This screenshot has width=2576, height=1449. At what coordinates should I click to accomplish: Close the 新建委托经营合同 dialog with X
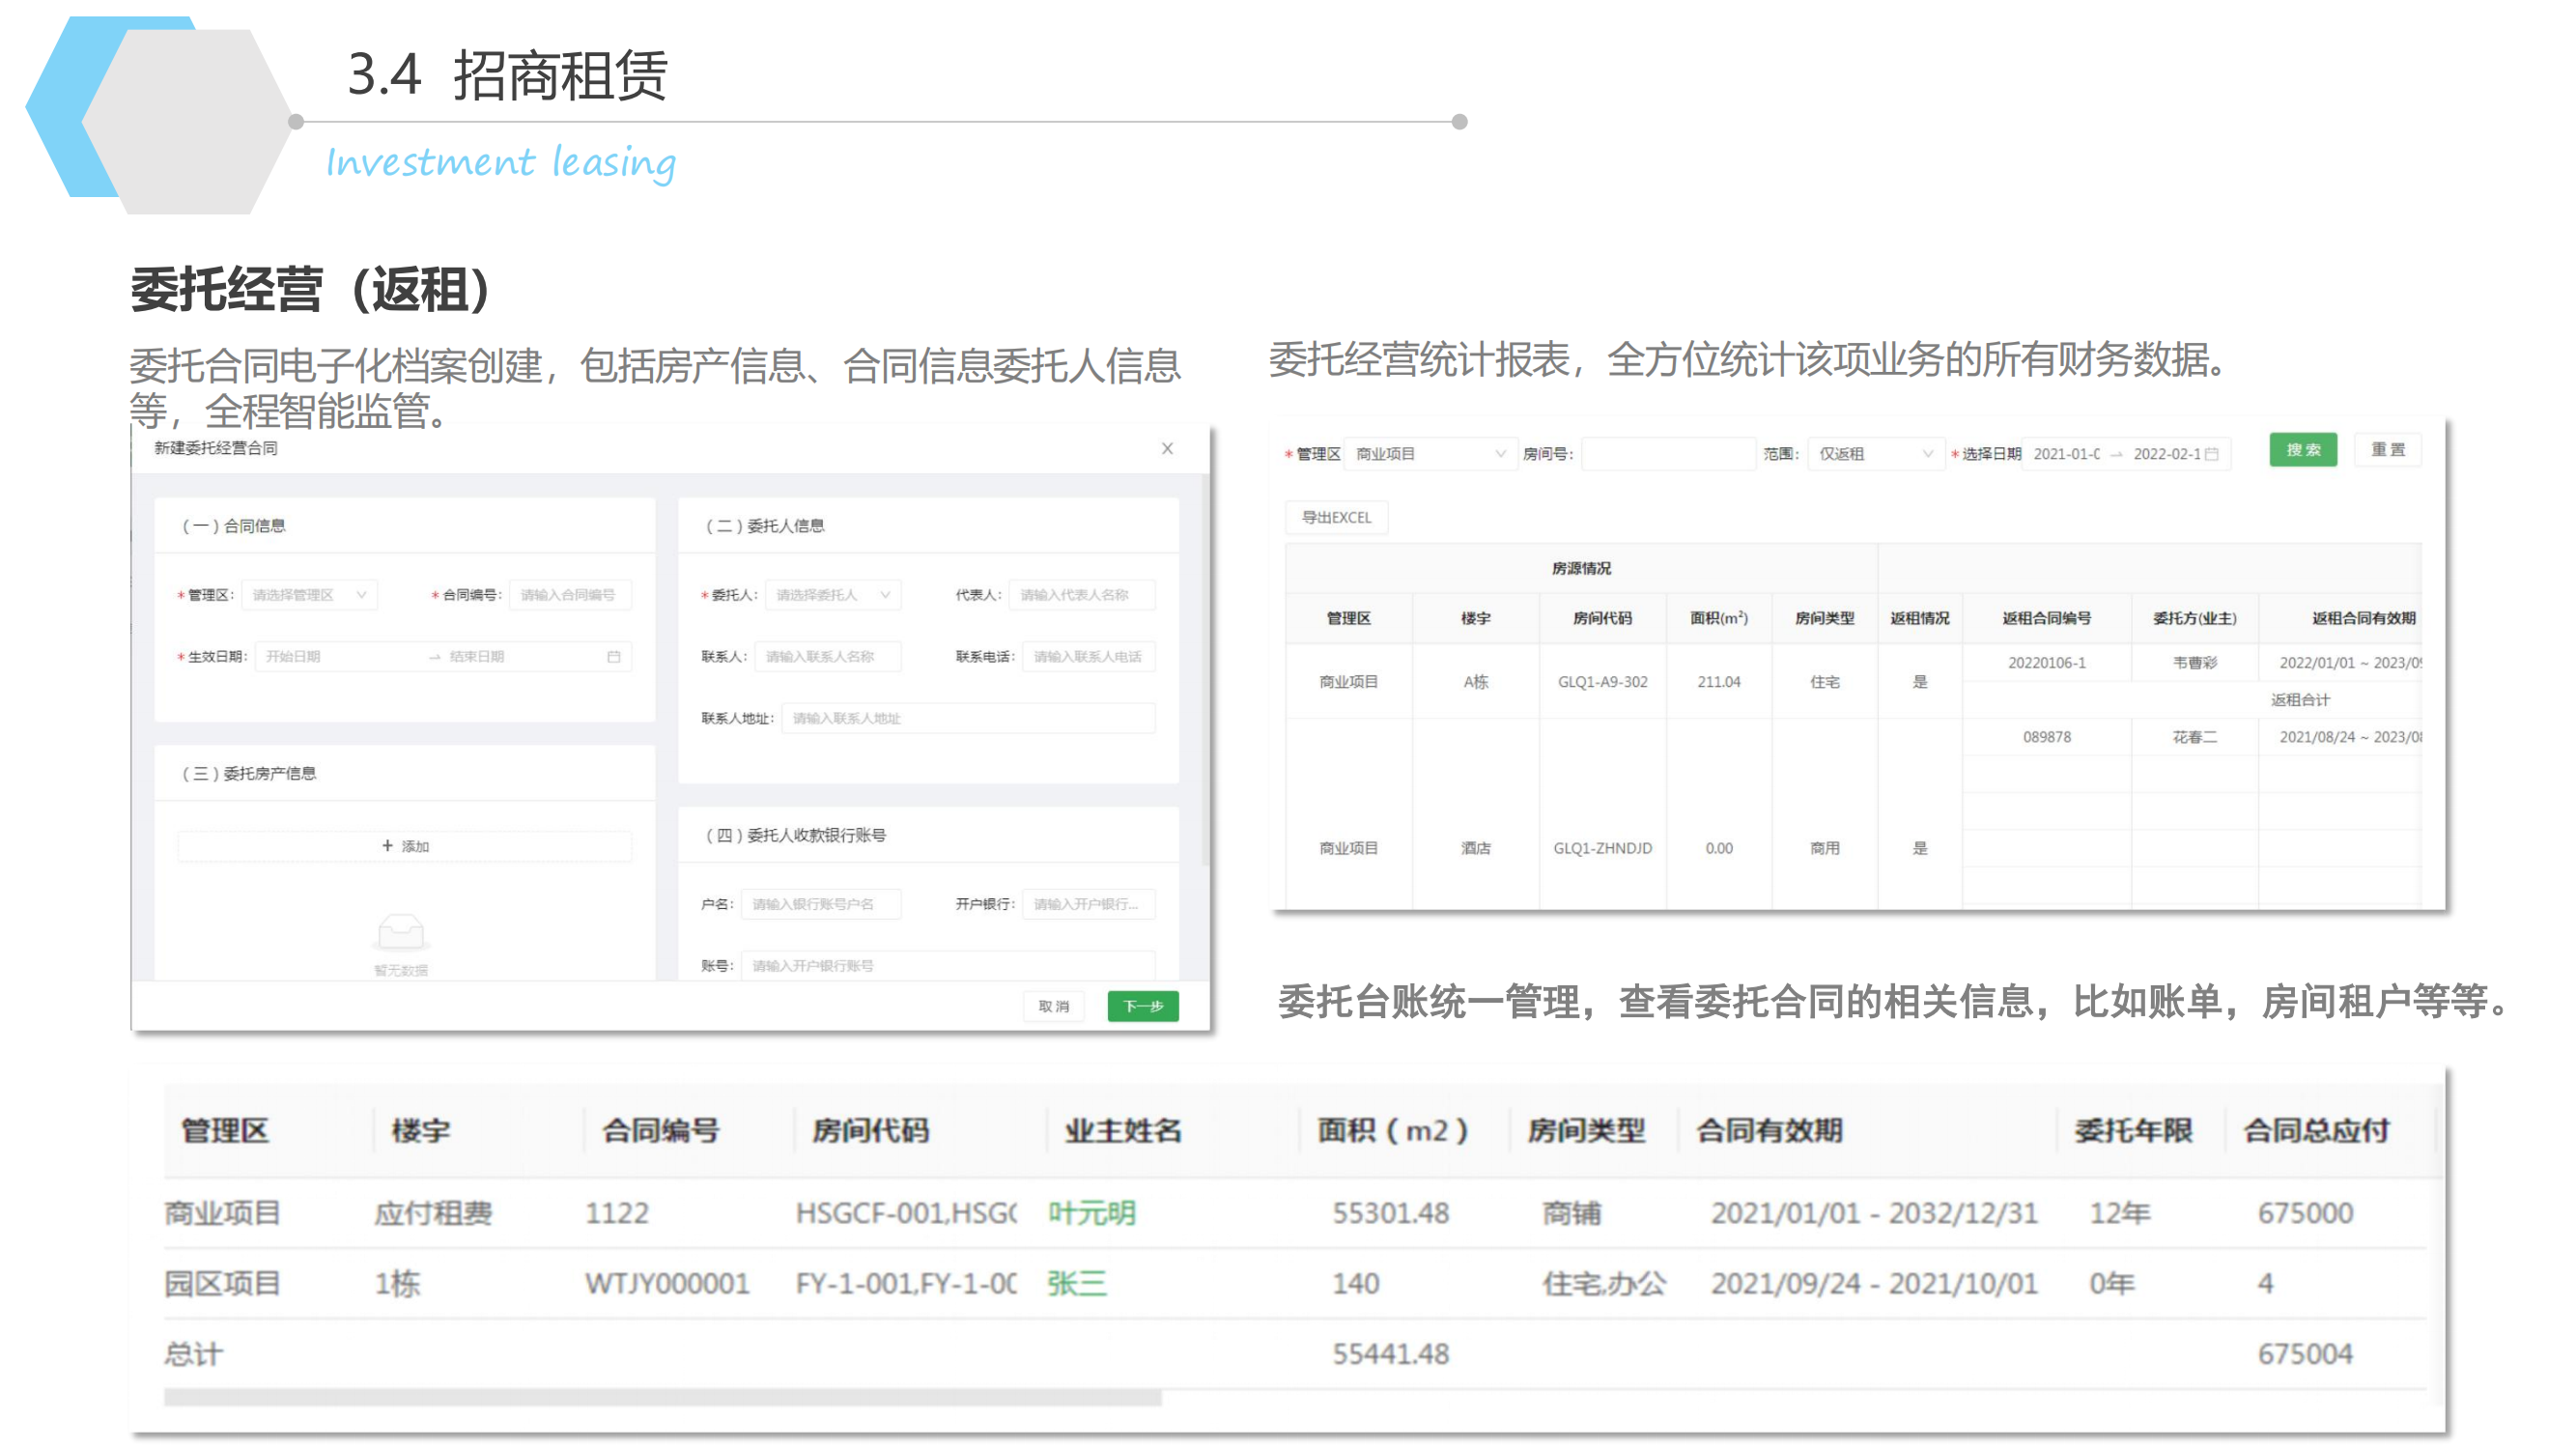[1167, 448]
